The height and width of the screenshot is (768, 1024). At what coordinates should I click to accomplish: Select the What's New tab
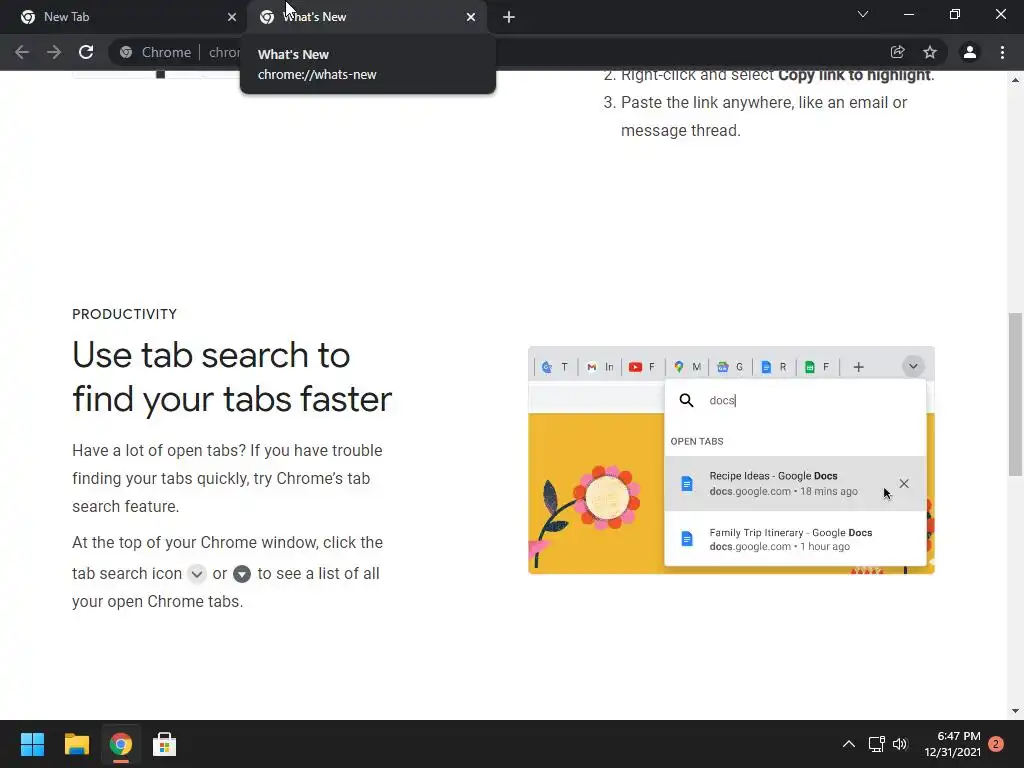(x=366, y=17)
